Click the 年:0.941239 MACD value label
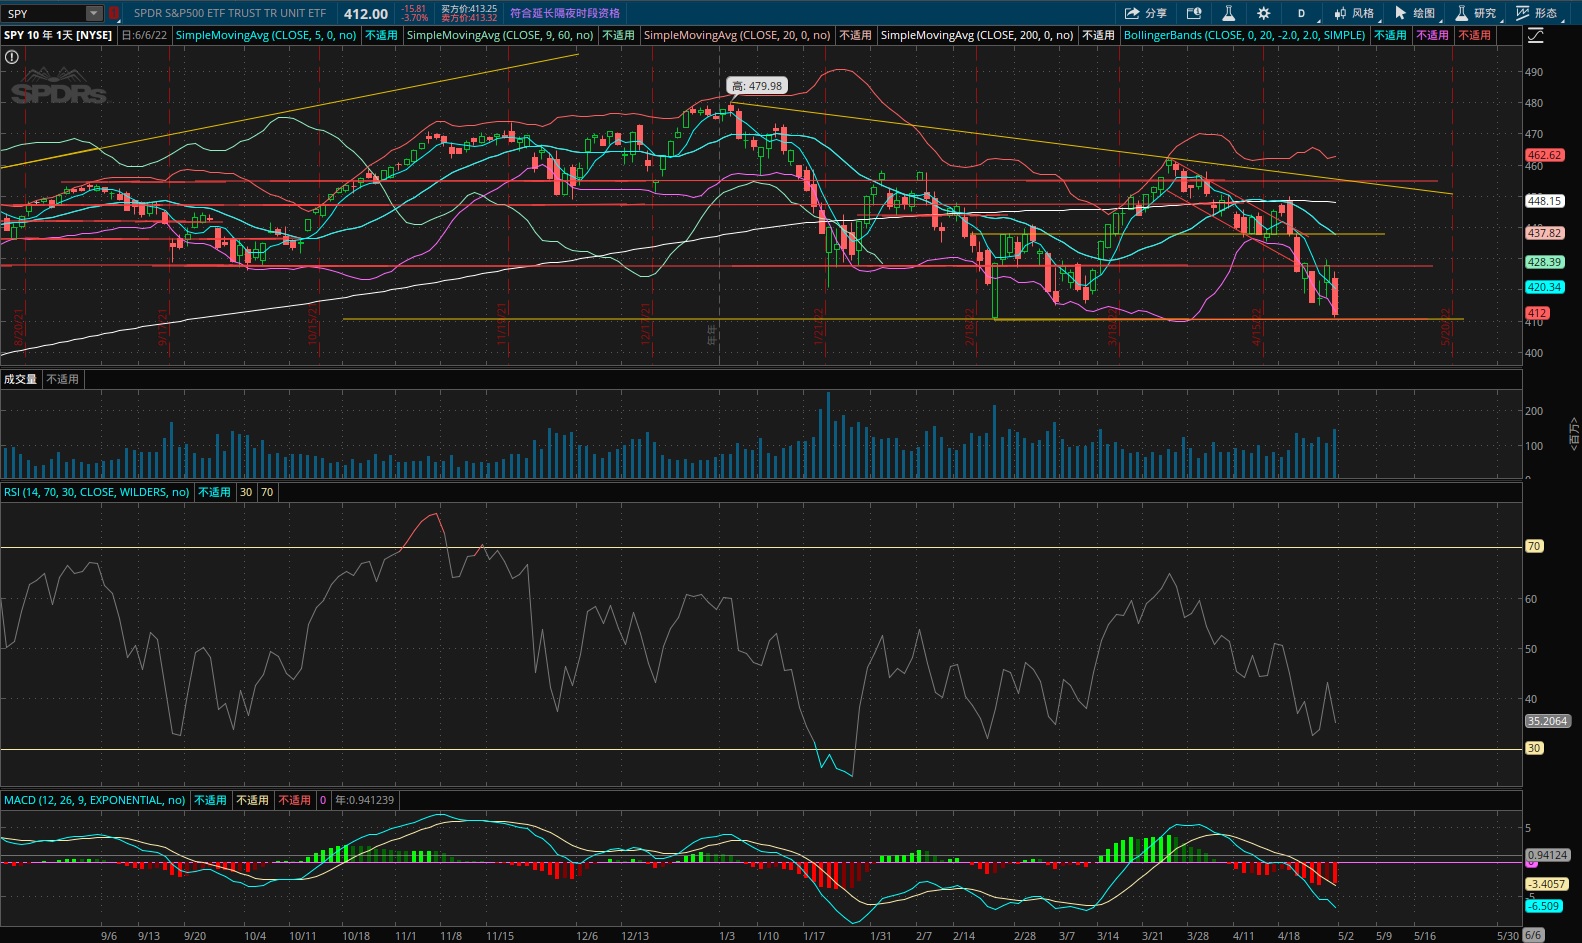This screenshot has height=943, width=1582. click(x=364, y=800)
